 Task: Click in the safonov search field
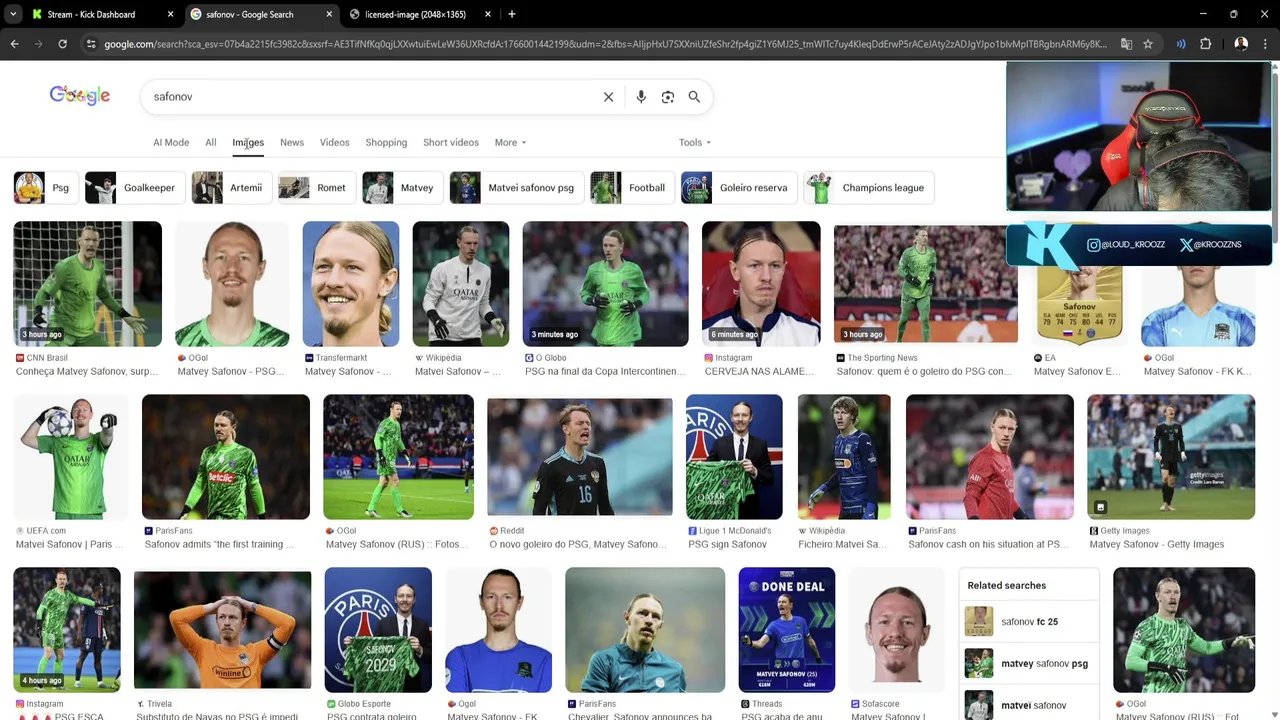click(x=370, y=97)
